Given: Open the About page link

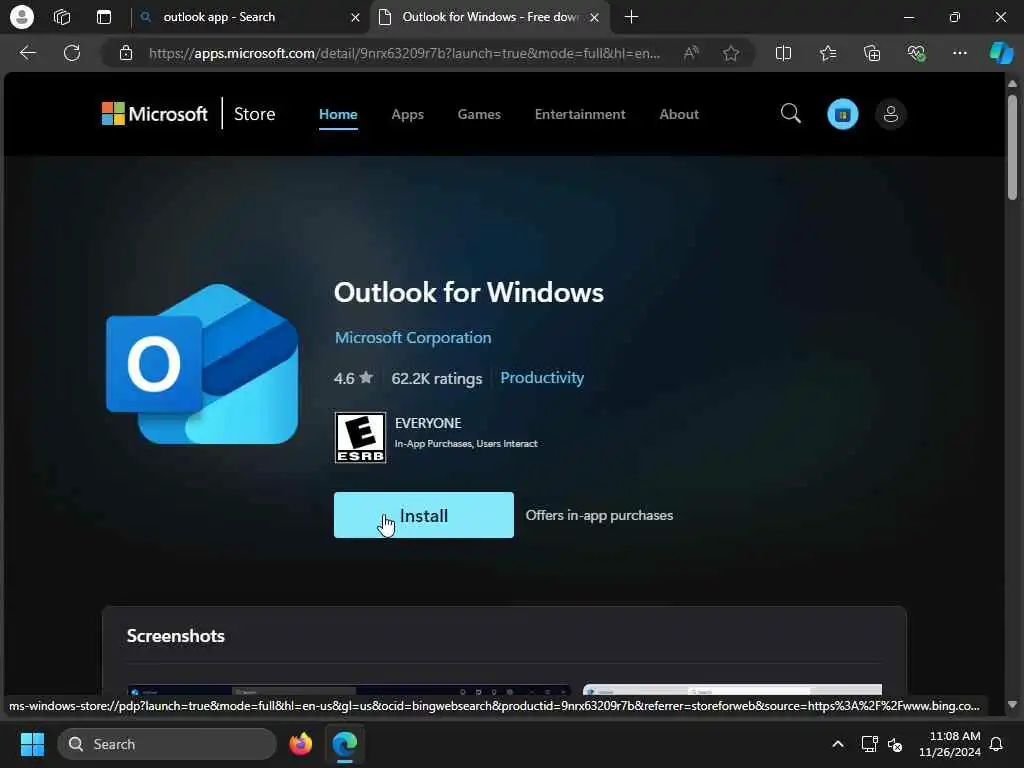Looking at the screenshot, I should pos(679,114).
